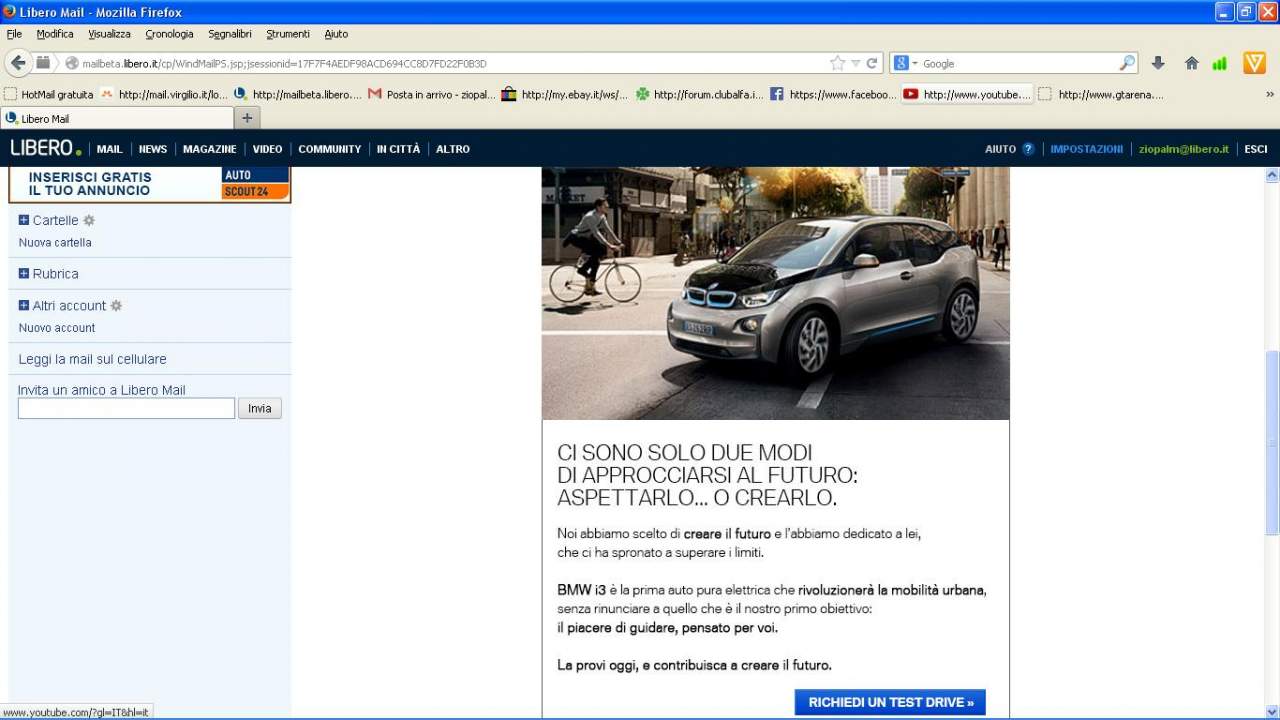Open the Modifica menu
This screenshot has width=1280, height=720.
pyautogui.click(x=55, y=34)
